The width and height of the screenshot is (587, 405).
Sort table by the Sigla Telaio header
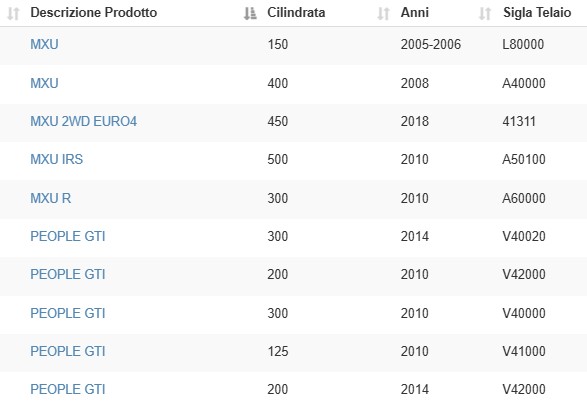[537, 13]
